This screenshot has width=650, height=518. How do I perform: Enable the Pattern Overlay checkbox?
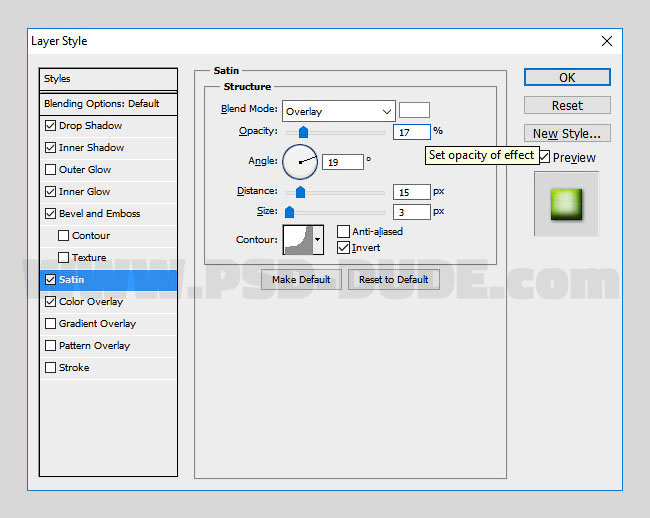pos(50,346)
